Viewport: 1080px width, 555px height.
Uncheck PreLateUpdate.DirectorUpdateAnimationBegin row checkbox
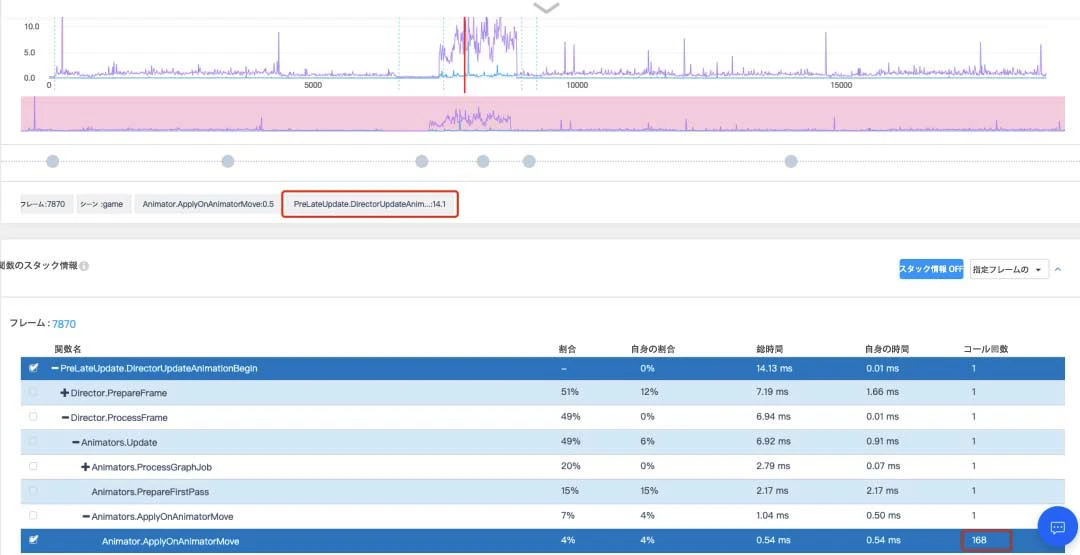33,368
